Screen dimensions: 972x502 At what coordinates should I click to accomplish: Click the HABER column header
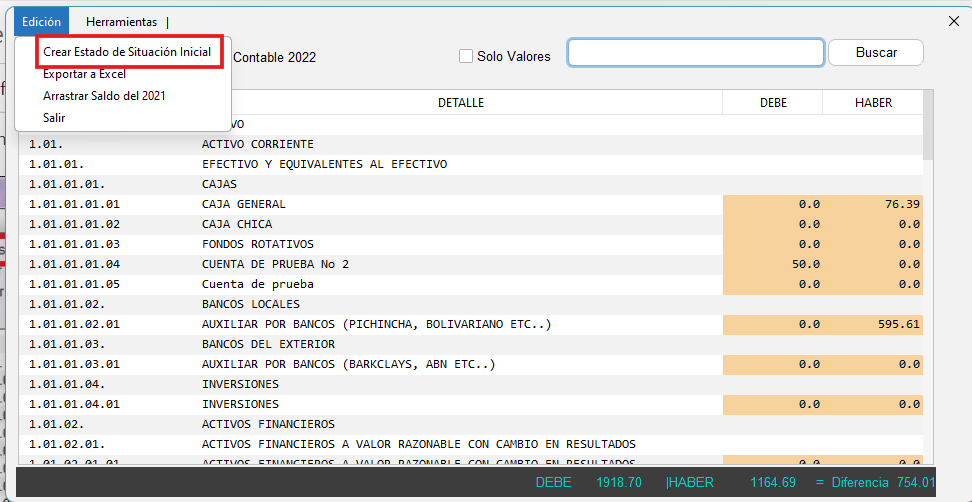click(x=872, y=103)
